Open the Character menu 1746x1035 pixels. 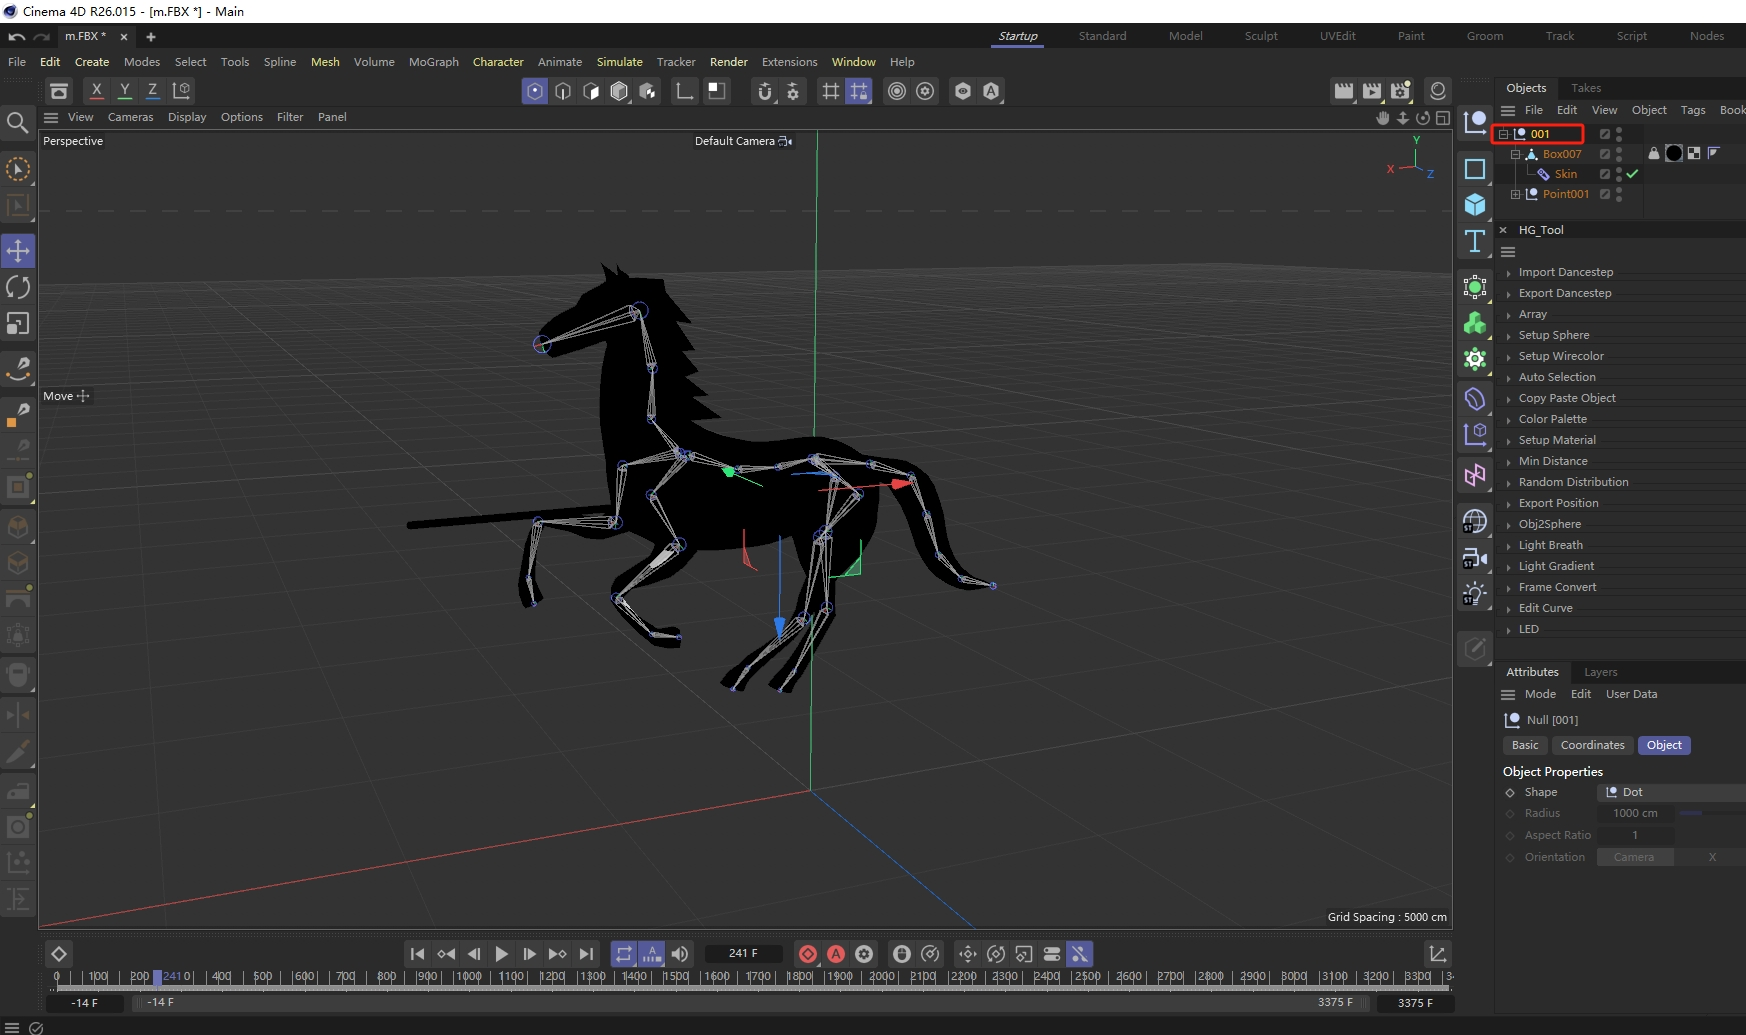pos(498,62)
